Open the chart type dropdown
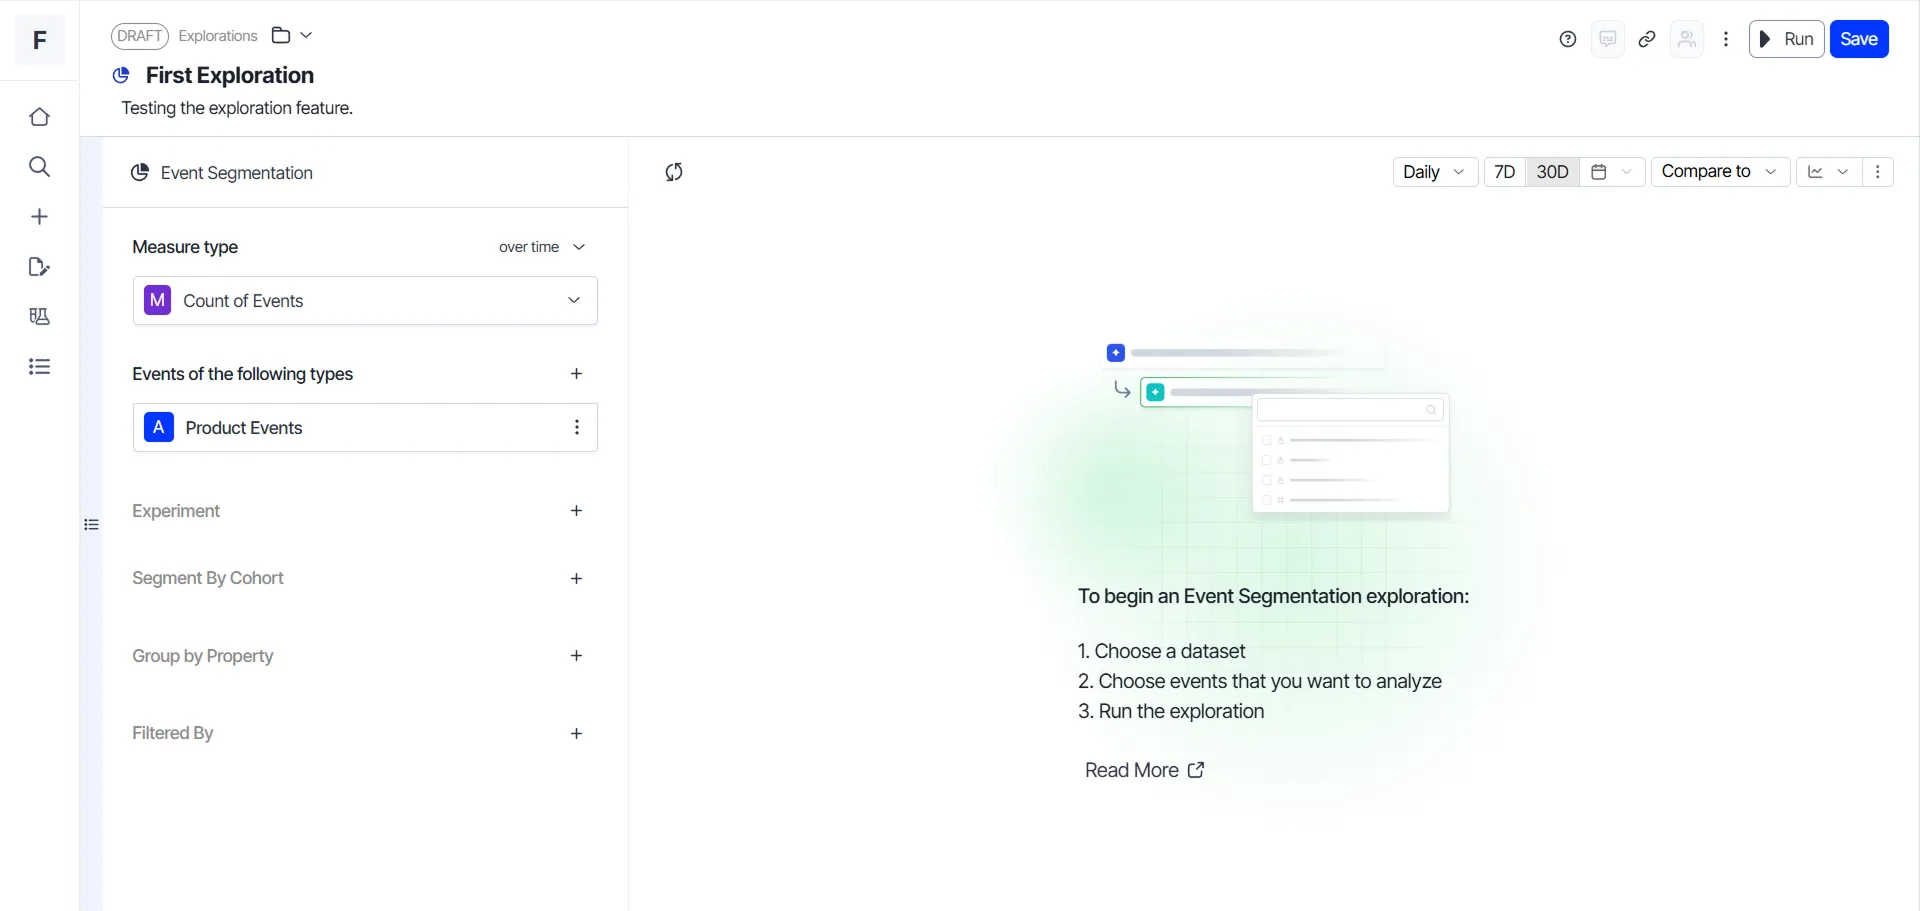Image resolution: width=1920 pixels, height=911 pixels. pos(1829,172)
